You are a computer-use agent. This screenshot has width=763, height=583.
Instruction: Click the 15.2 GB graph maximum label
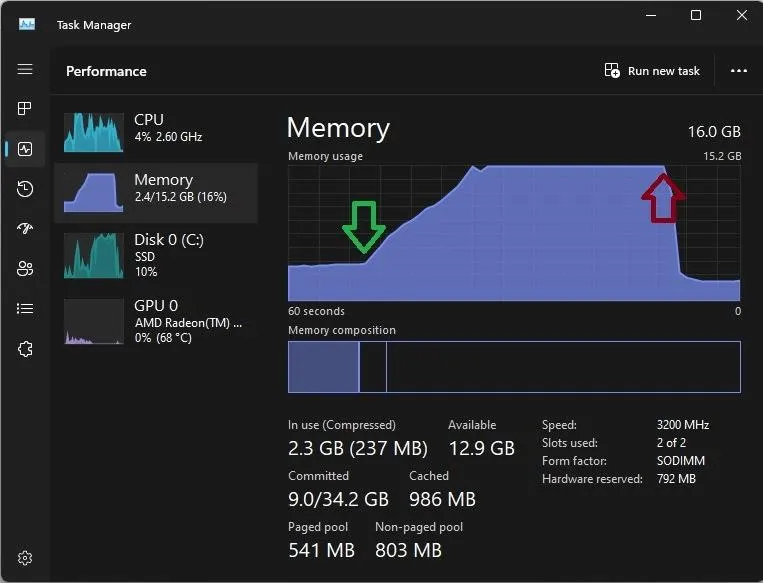(x=722, y=156)
